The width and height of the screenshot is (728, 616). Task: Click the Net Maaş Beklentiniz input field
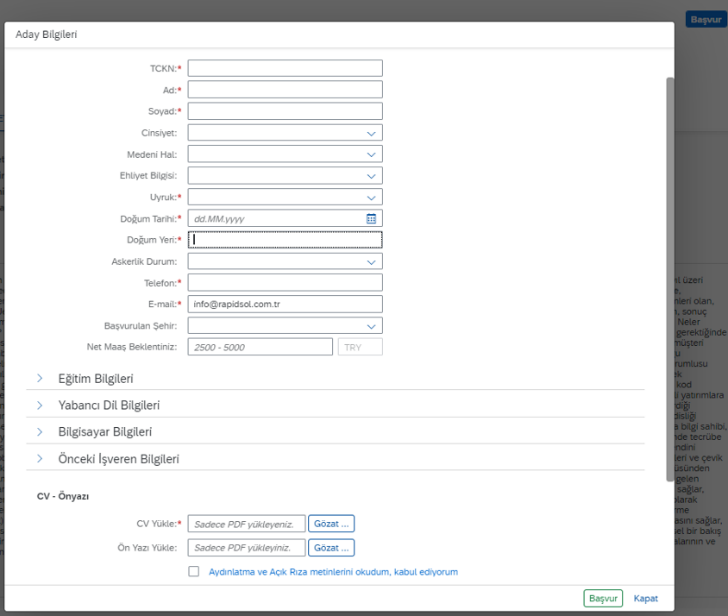tap(260, 347)
